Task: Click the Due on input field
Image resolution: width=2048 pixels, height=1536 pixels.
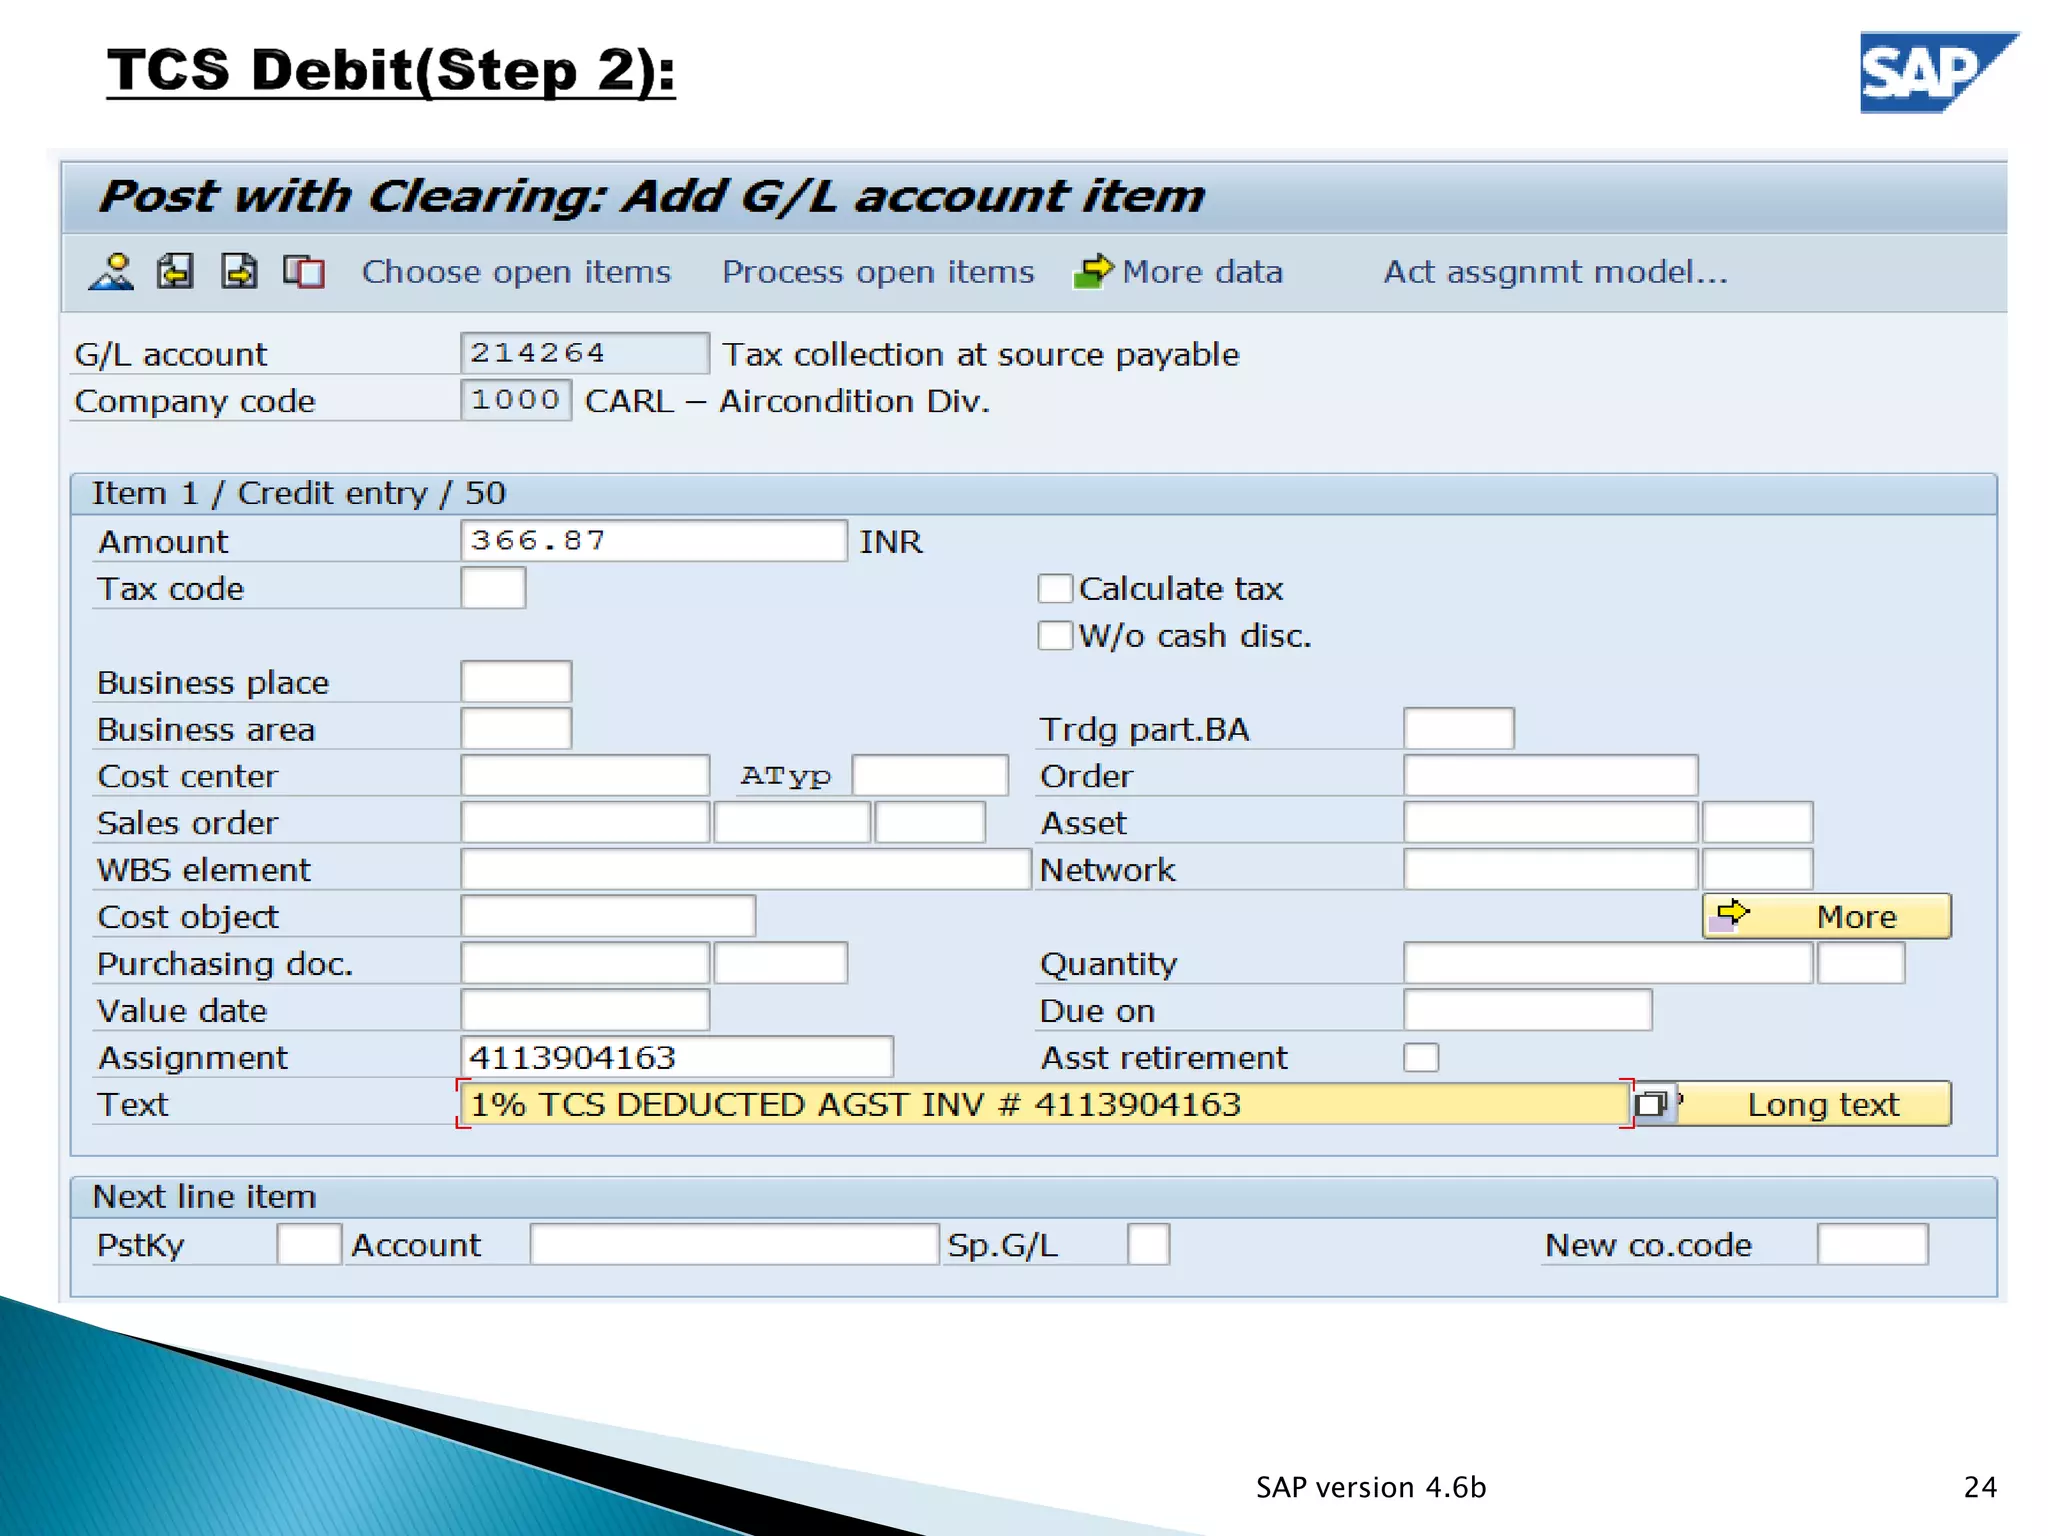Action: pos(1528,1011)
